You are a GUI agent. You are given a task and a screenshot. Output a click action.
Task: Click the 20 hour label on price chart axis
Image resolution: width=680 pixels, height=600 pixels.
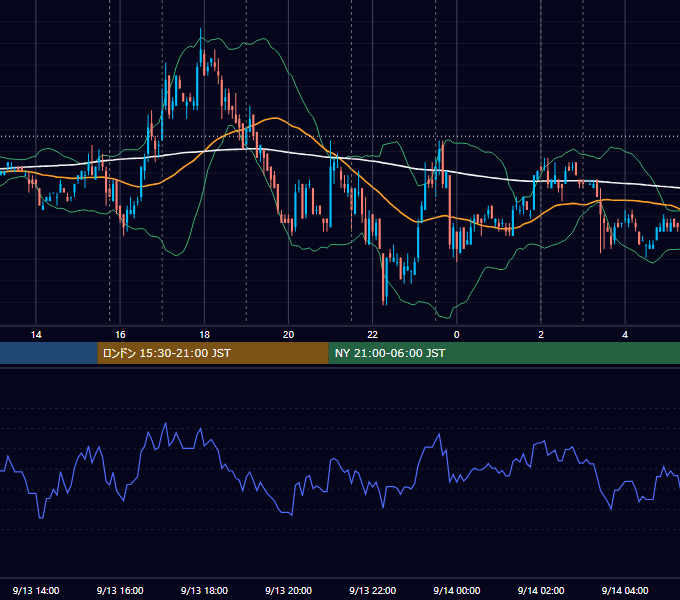pos(288,335)
